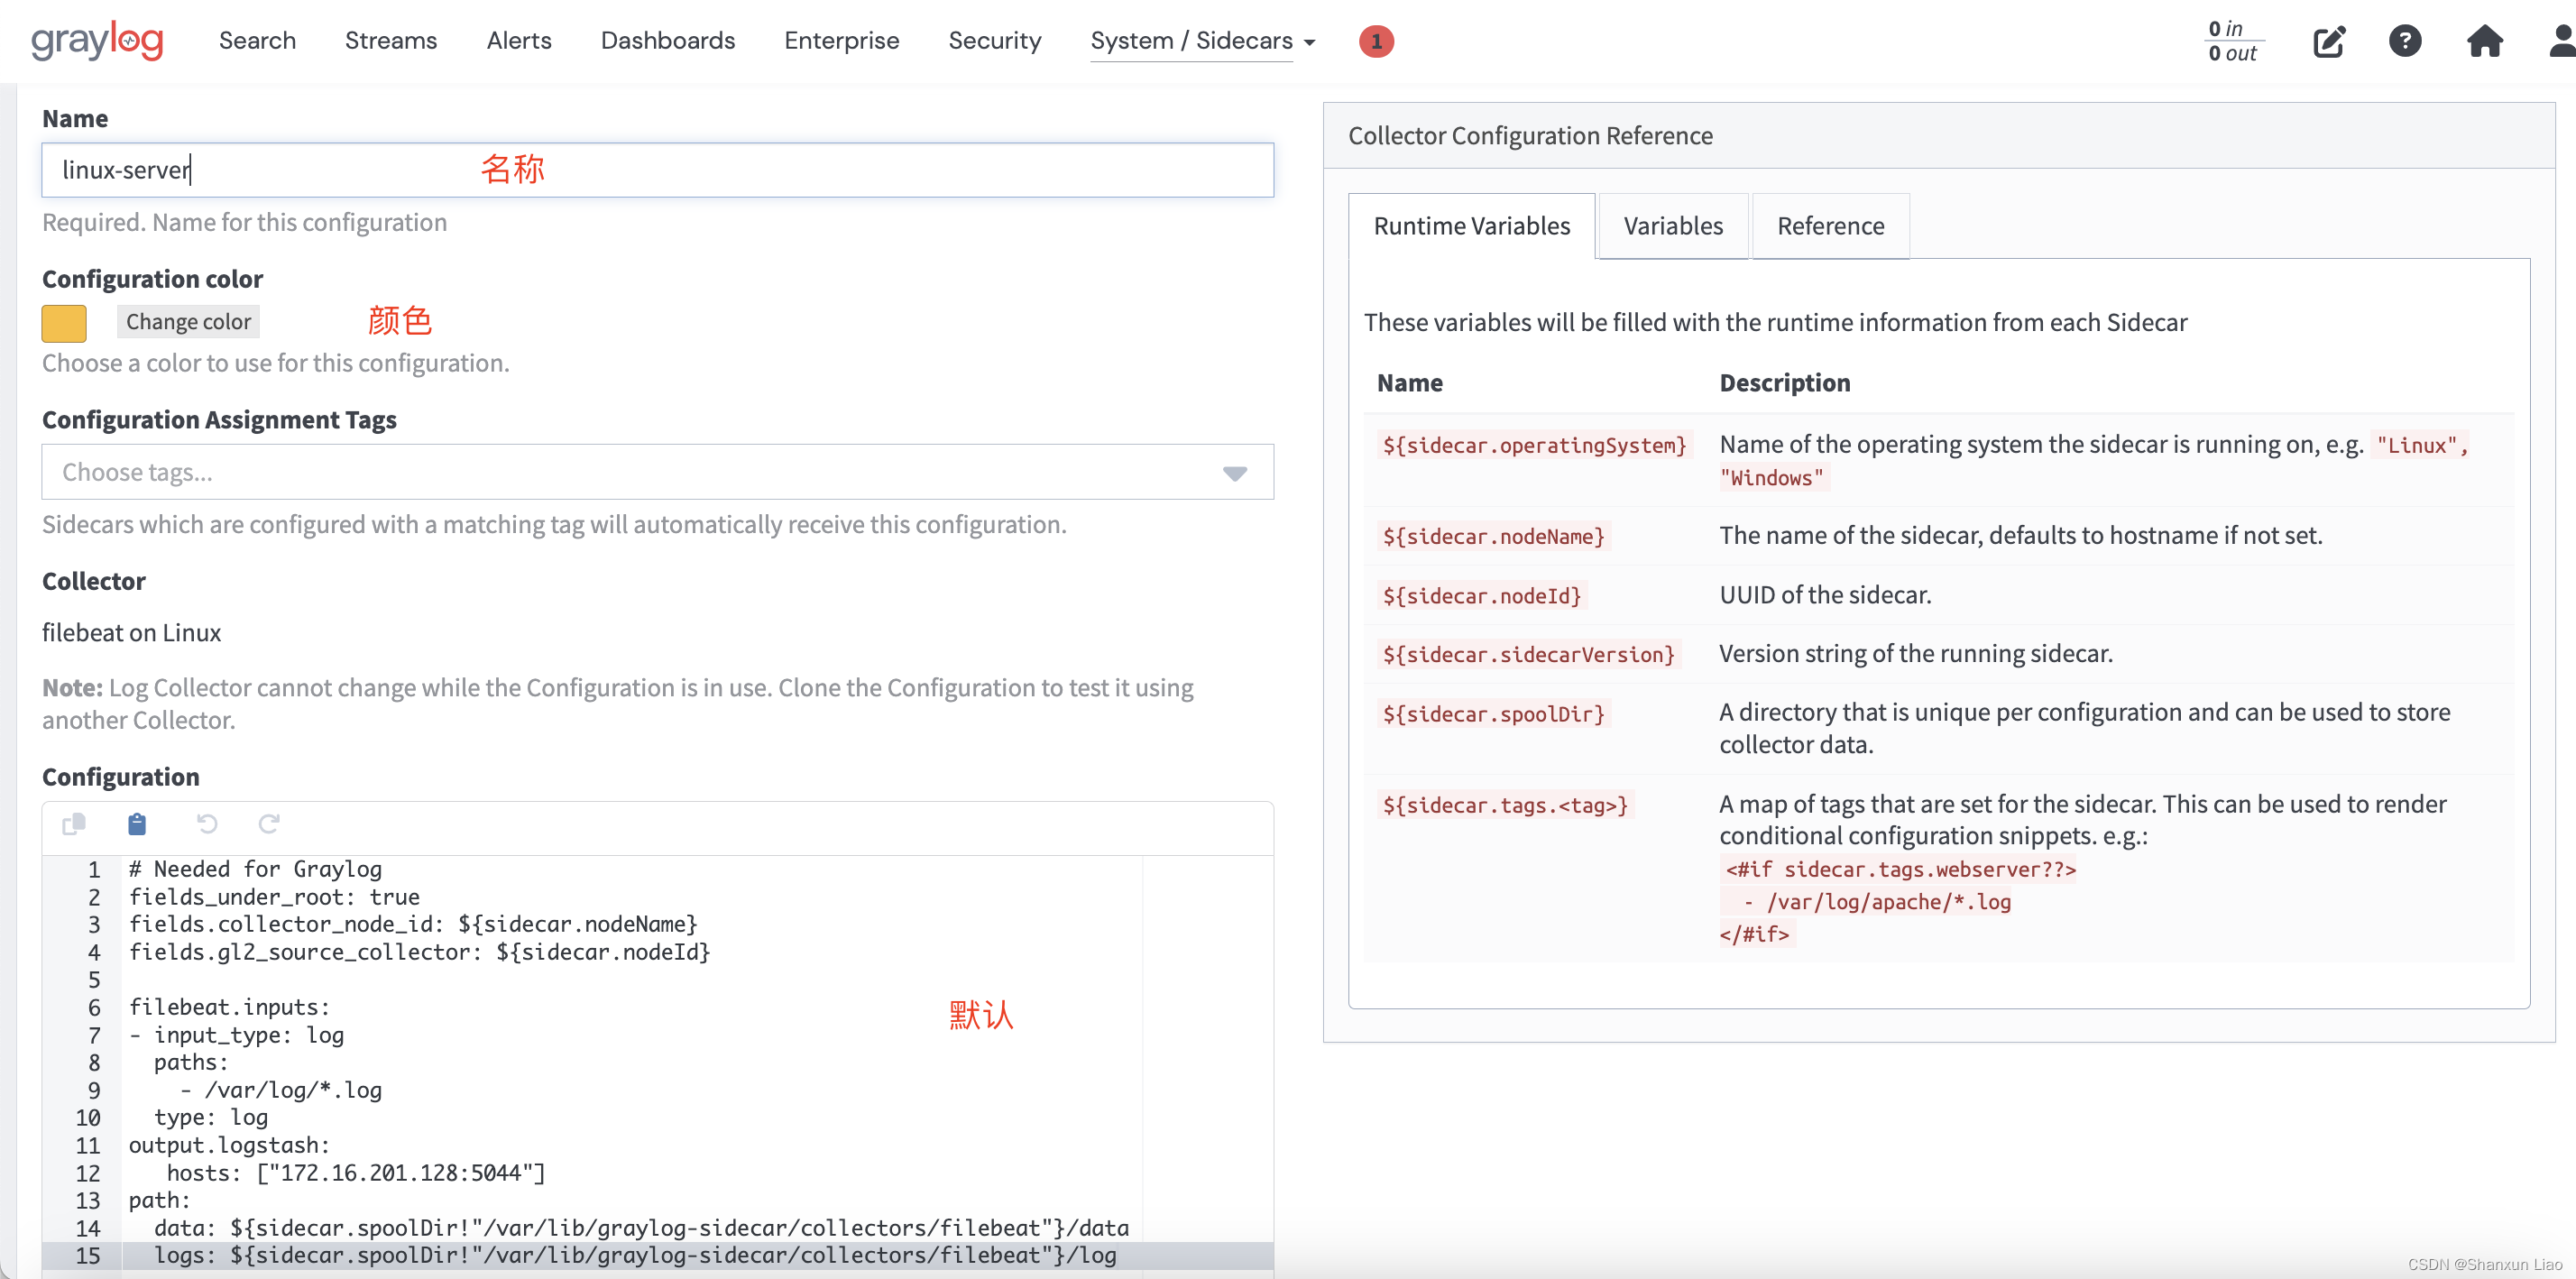2576x1279 pixels.
Task: Open the help question mark icon
Action: [x=2405, y=41]
